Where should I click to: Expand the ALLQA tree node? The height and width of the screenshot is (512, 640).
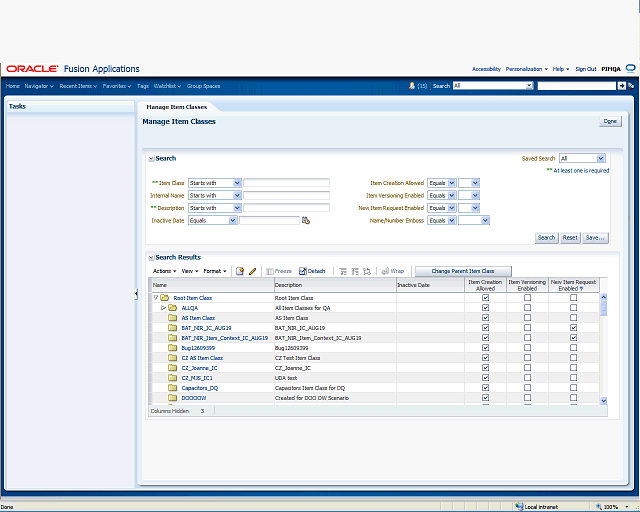(x=162, y=308)
